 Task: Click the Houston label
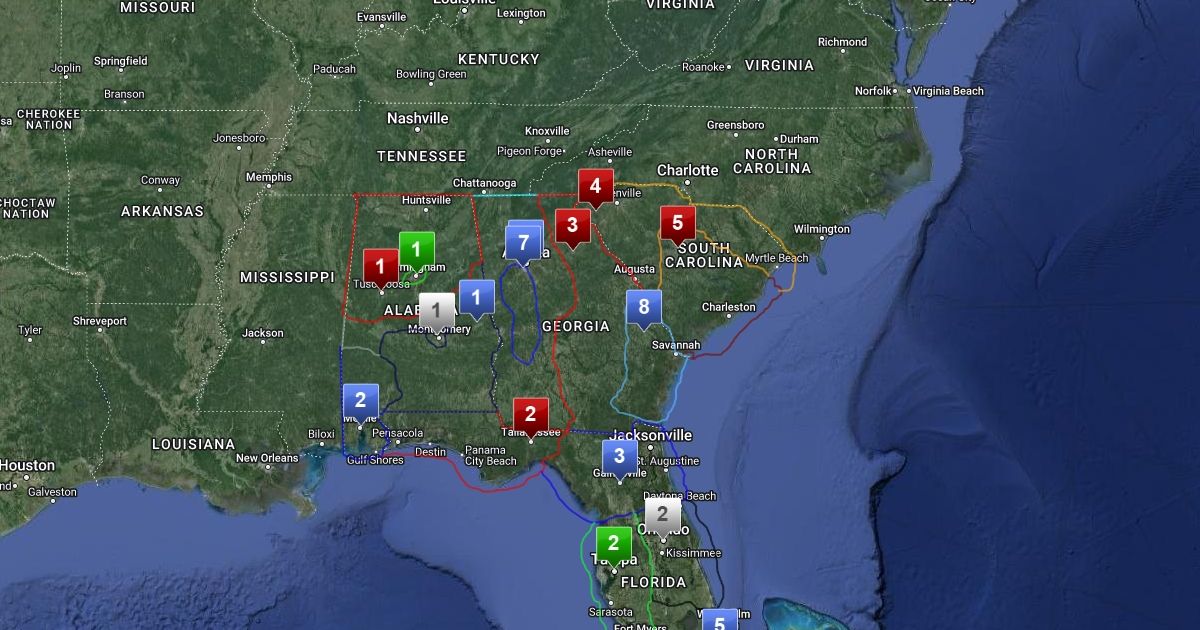(28, 465)
